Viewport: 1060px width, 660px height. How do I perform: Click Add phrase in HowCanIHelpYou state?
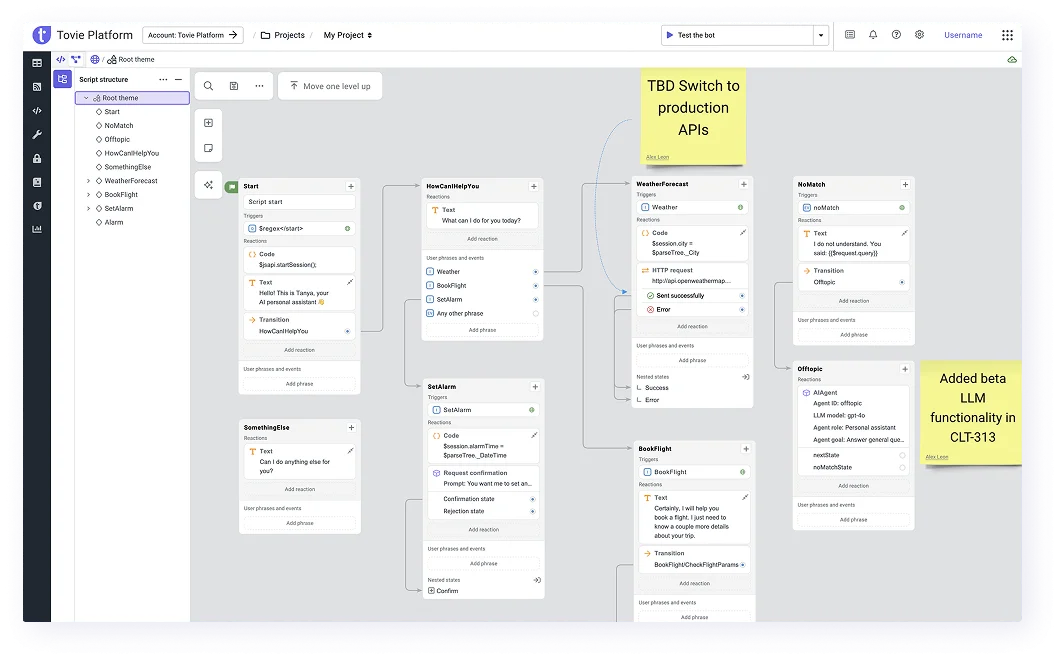483,330
